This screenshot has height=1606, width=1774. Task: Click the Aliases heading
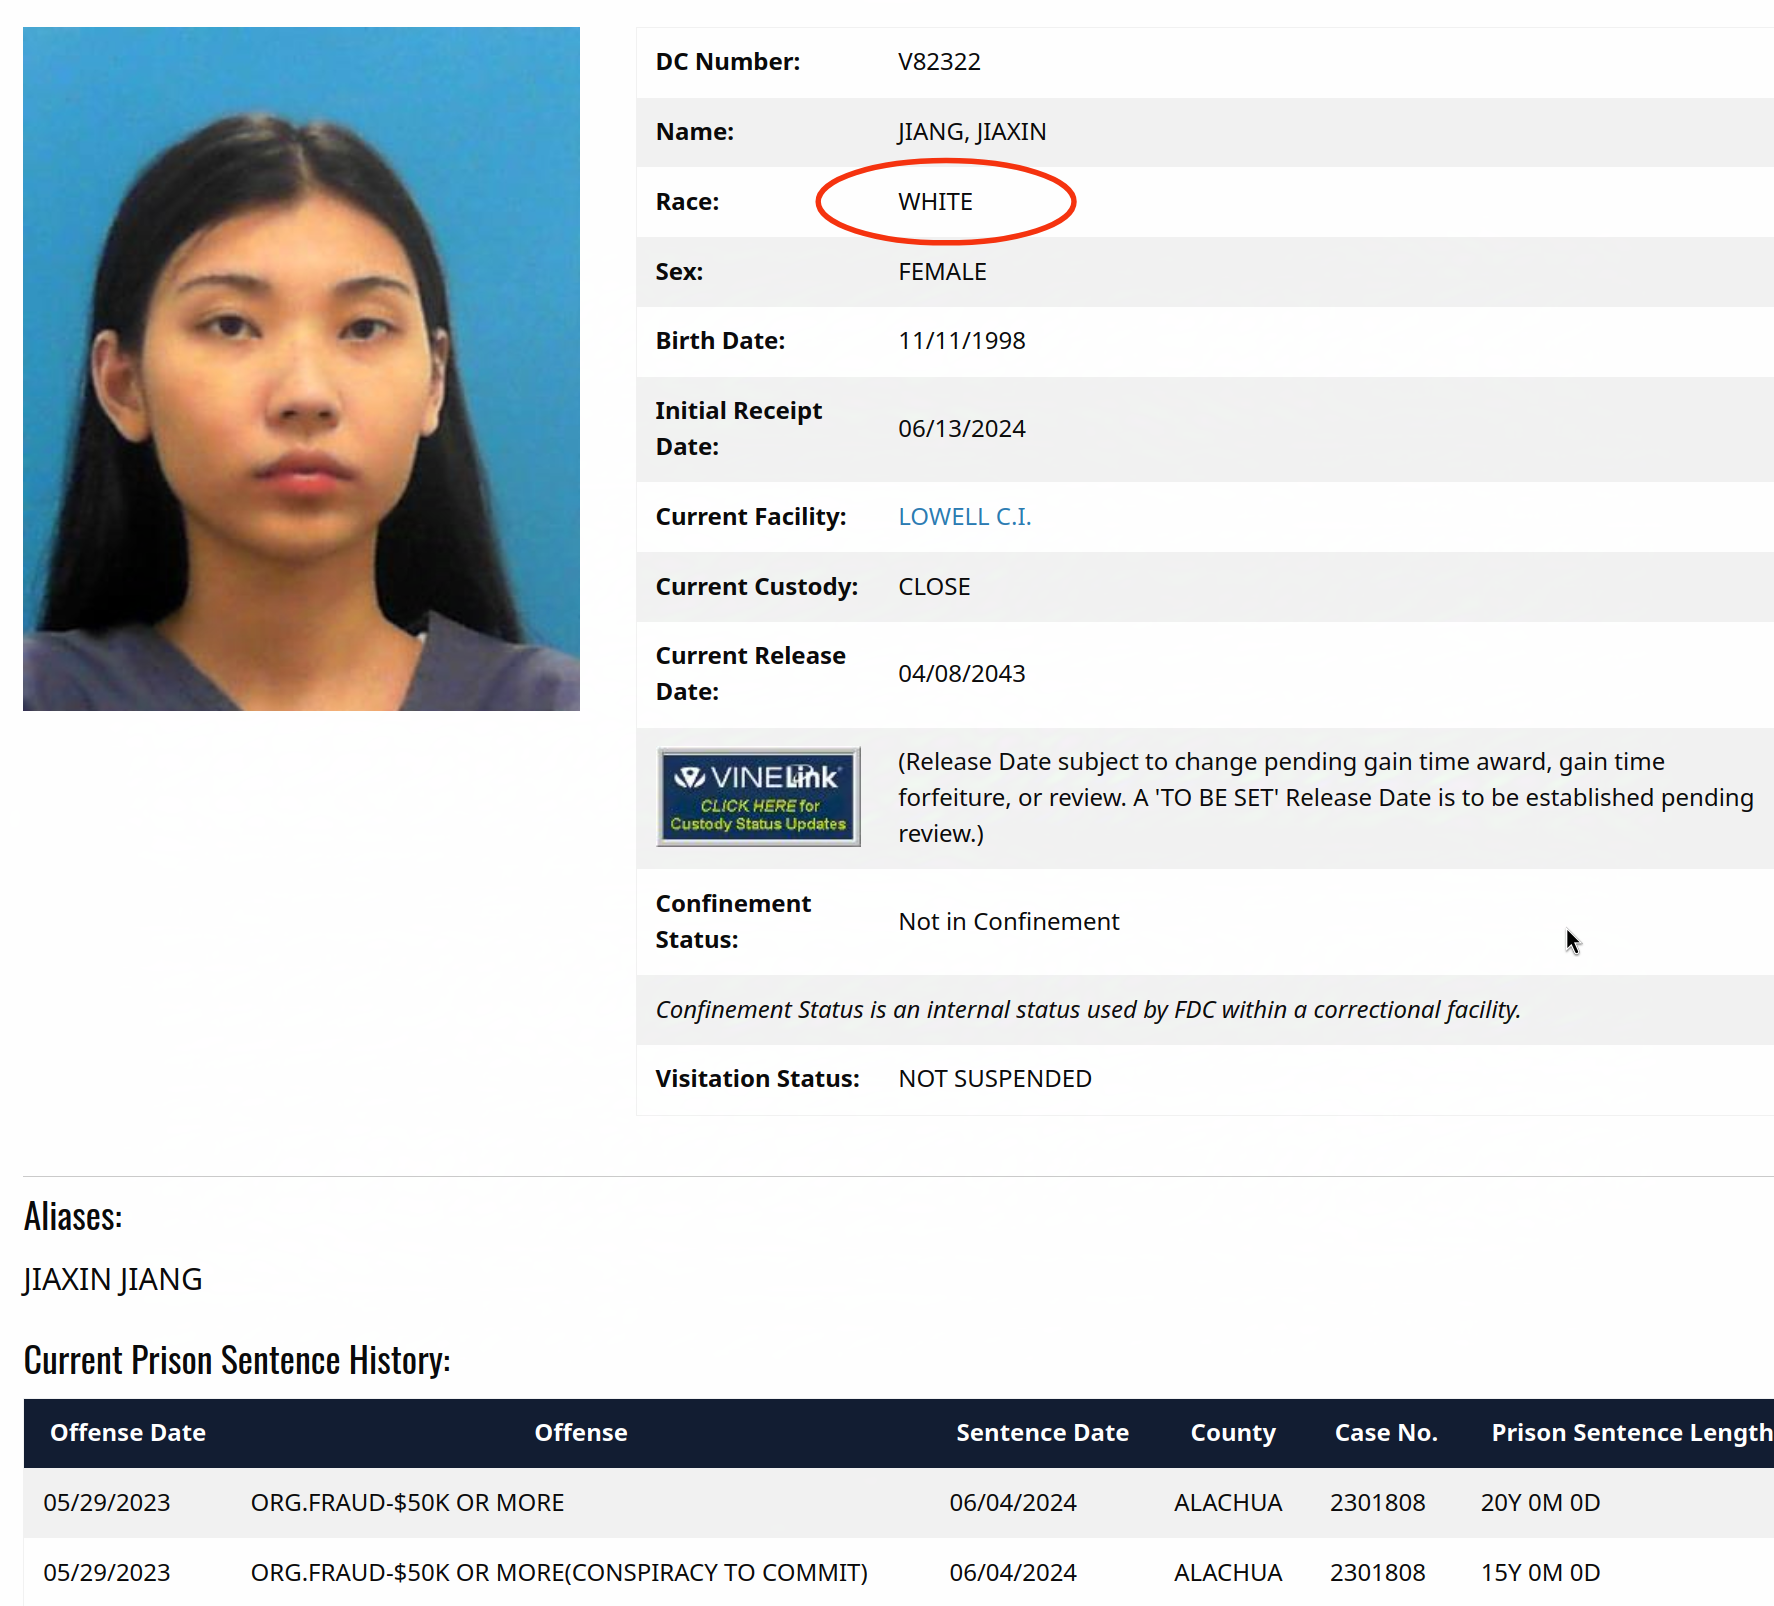tap(73, 1217)
